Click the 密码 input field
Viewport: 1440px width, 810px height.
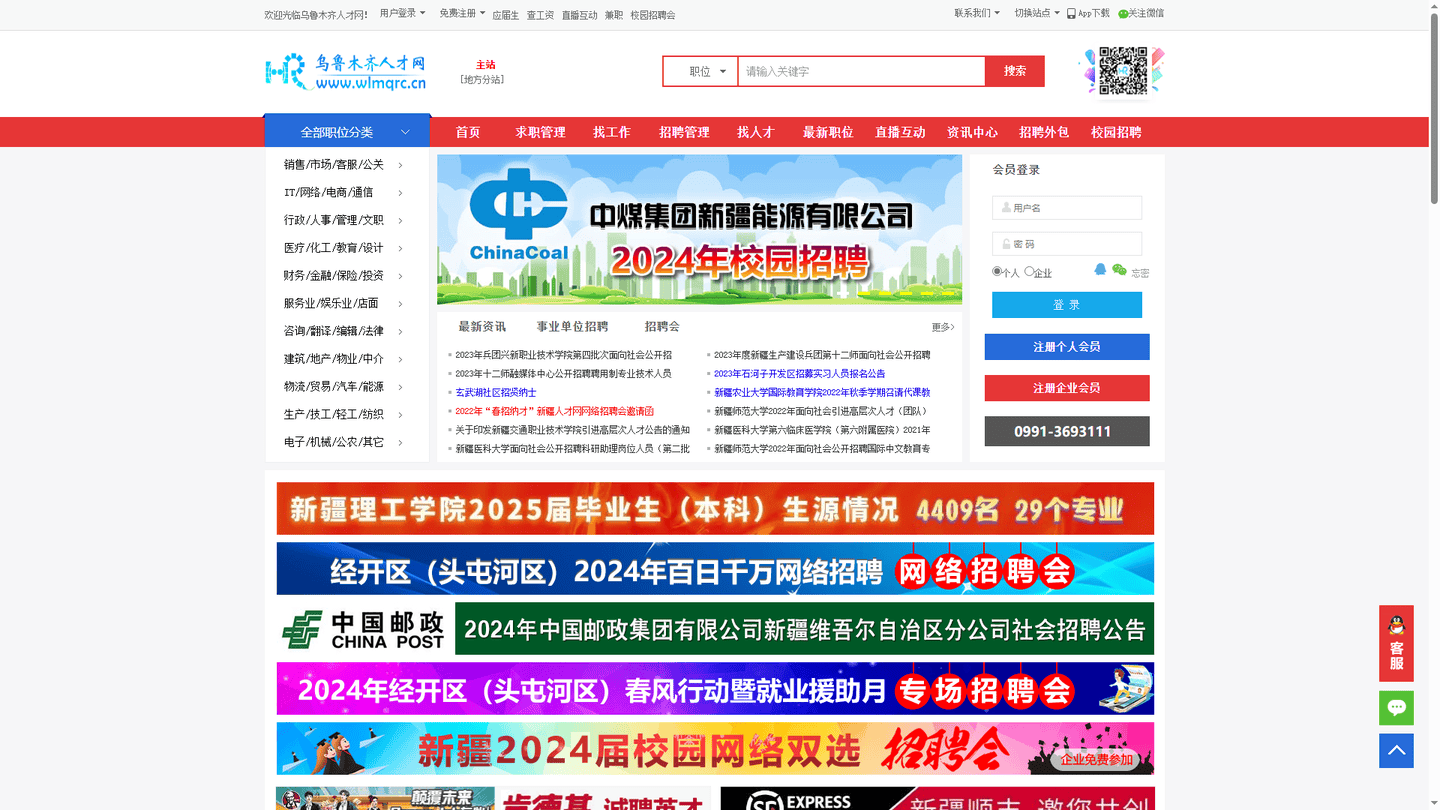click(x=1067, y=244)
